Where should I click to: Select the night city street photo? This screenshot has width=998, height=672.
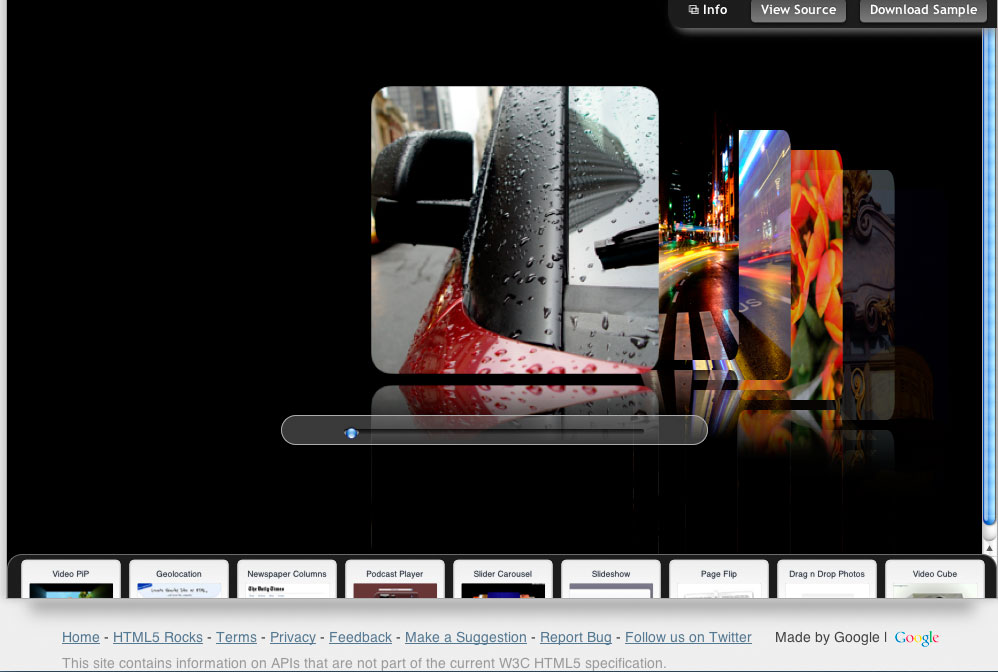click(697, 245)
